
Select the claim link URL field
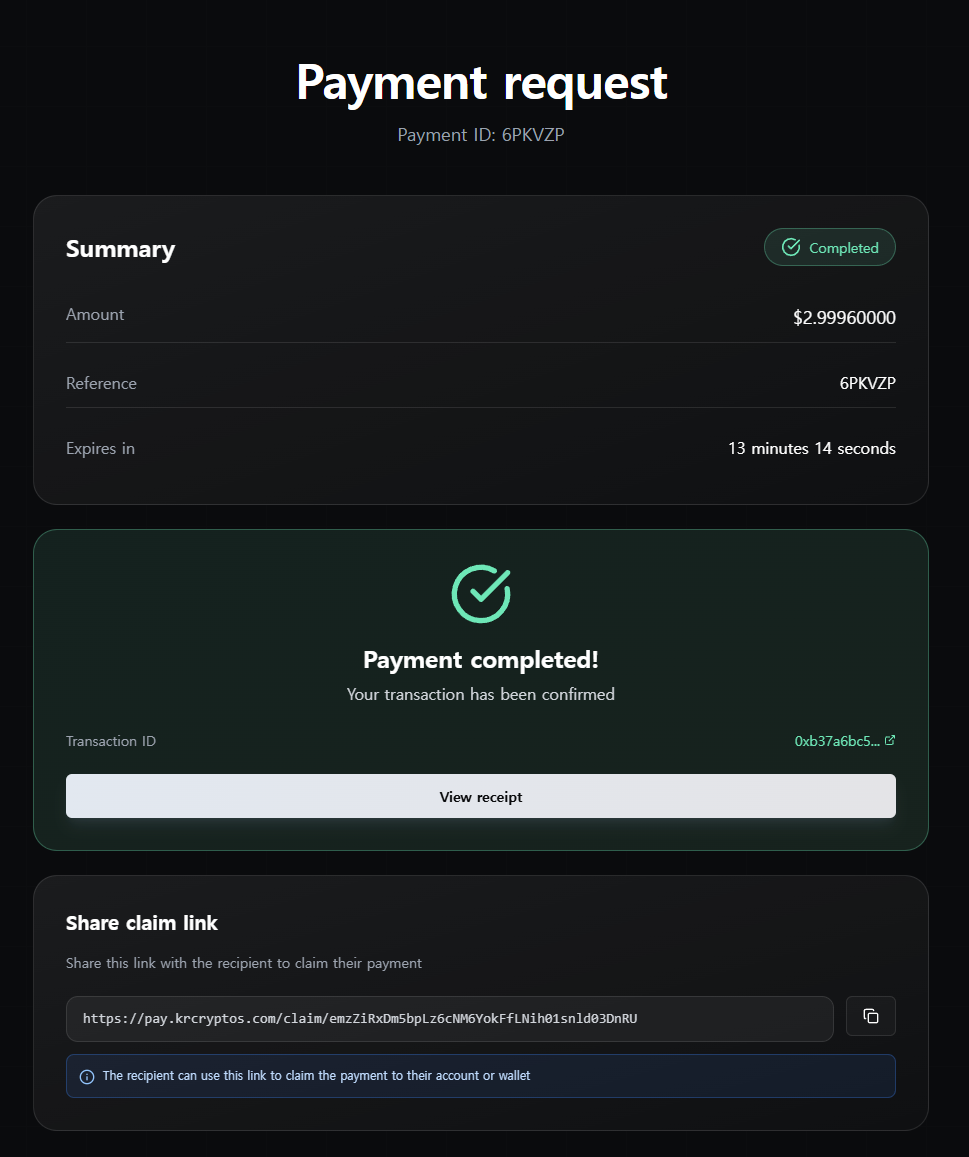[x=449, y=1019]
